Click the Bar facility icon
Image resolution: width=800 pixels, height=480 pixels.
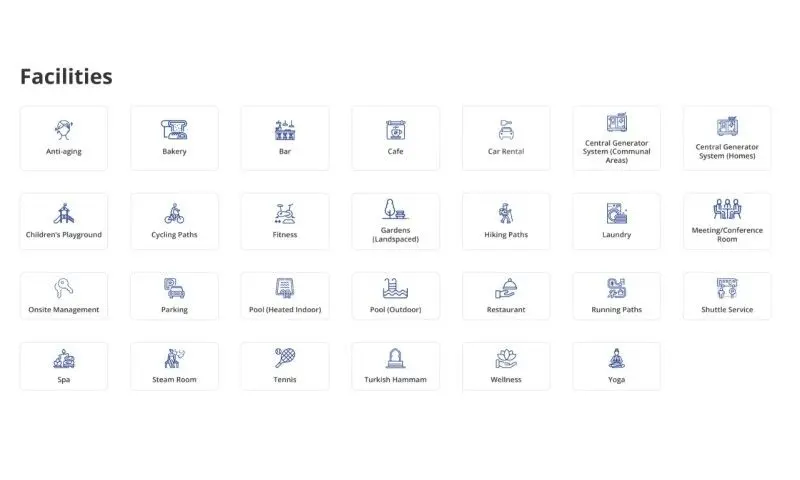[285, 130]
